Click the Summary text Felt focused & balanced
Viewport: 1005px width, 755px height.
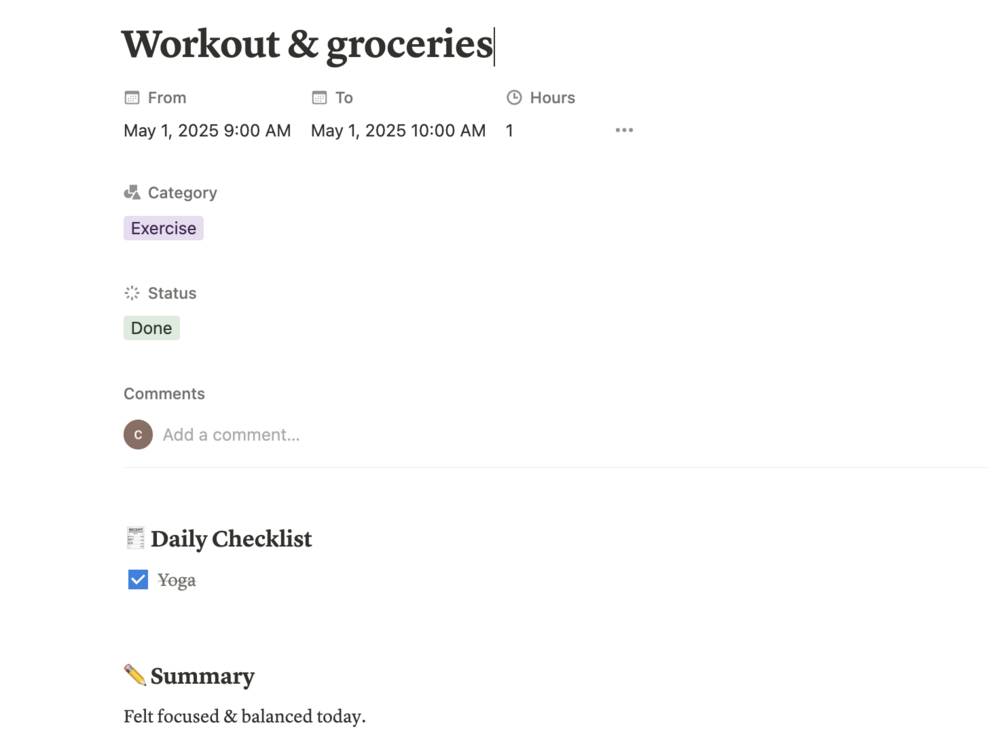tap(245, 717)
